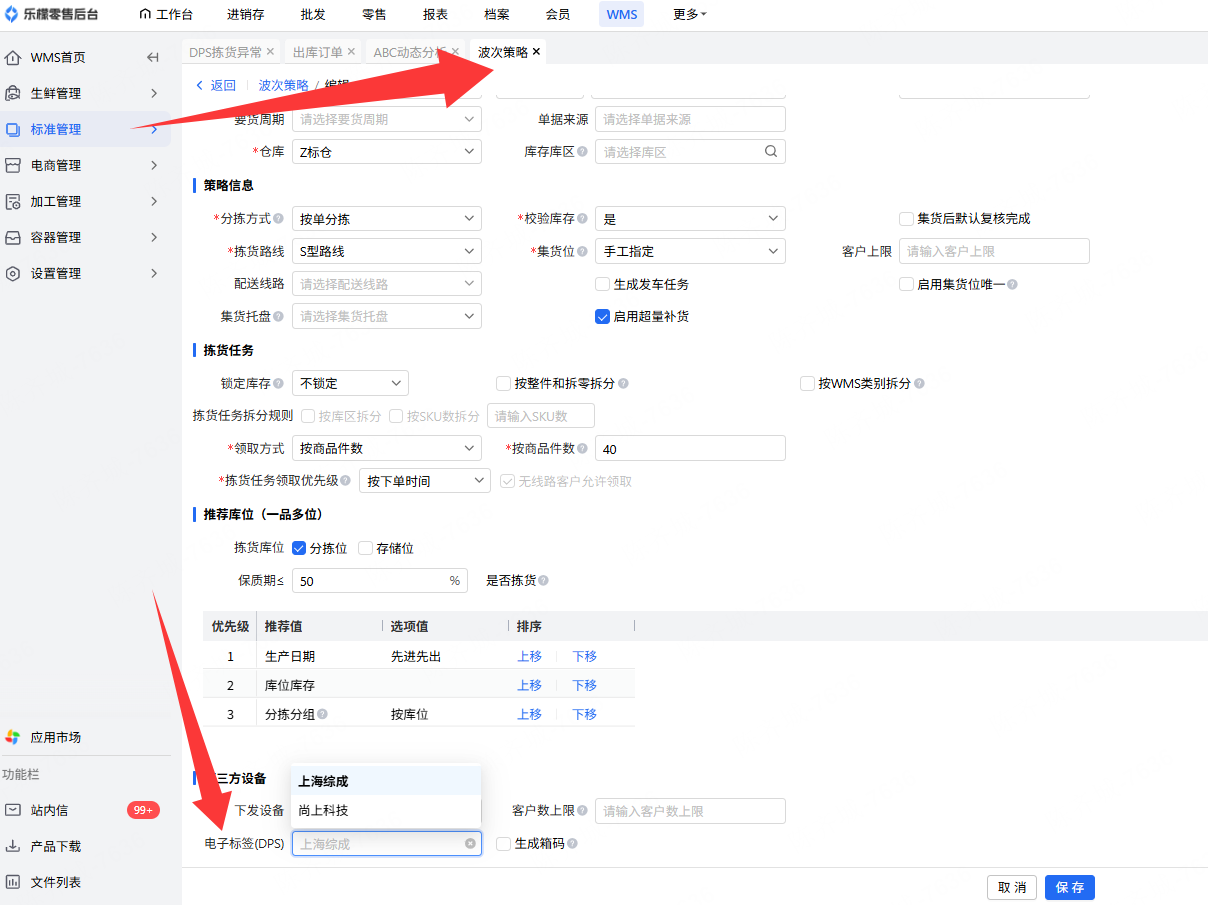Click help icon next to 启用集货位唯一
This screenshot has height=905, width=1208.
click(x=1012, y=284)
